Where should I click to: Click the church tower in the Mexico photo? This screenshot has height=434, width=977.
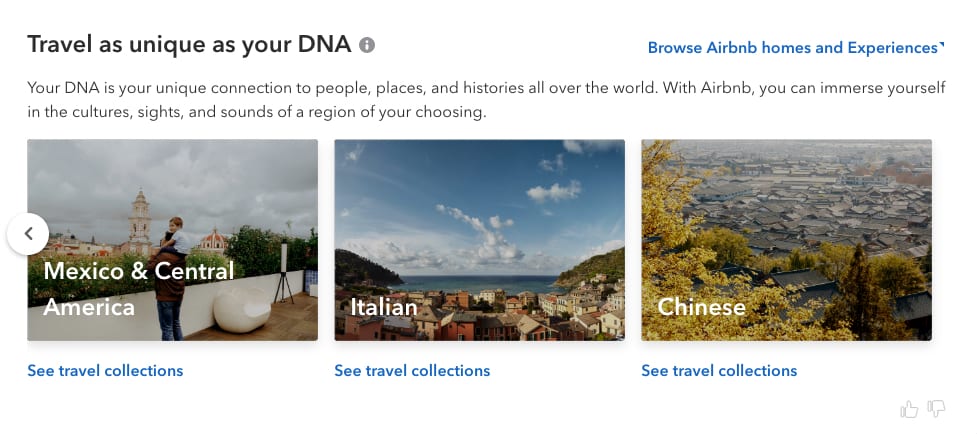pyautogui.click(x=140, y=219)
